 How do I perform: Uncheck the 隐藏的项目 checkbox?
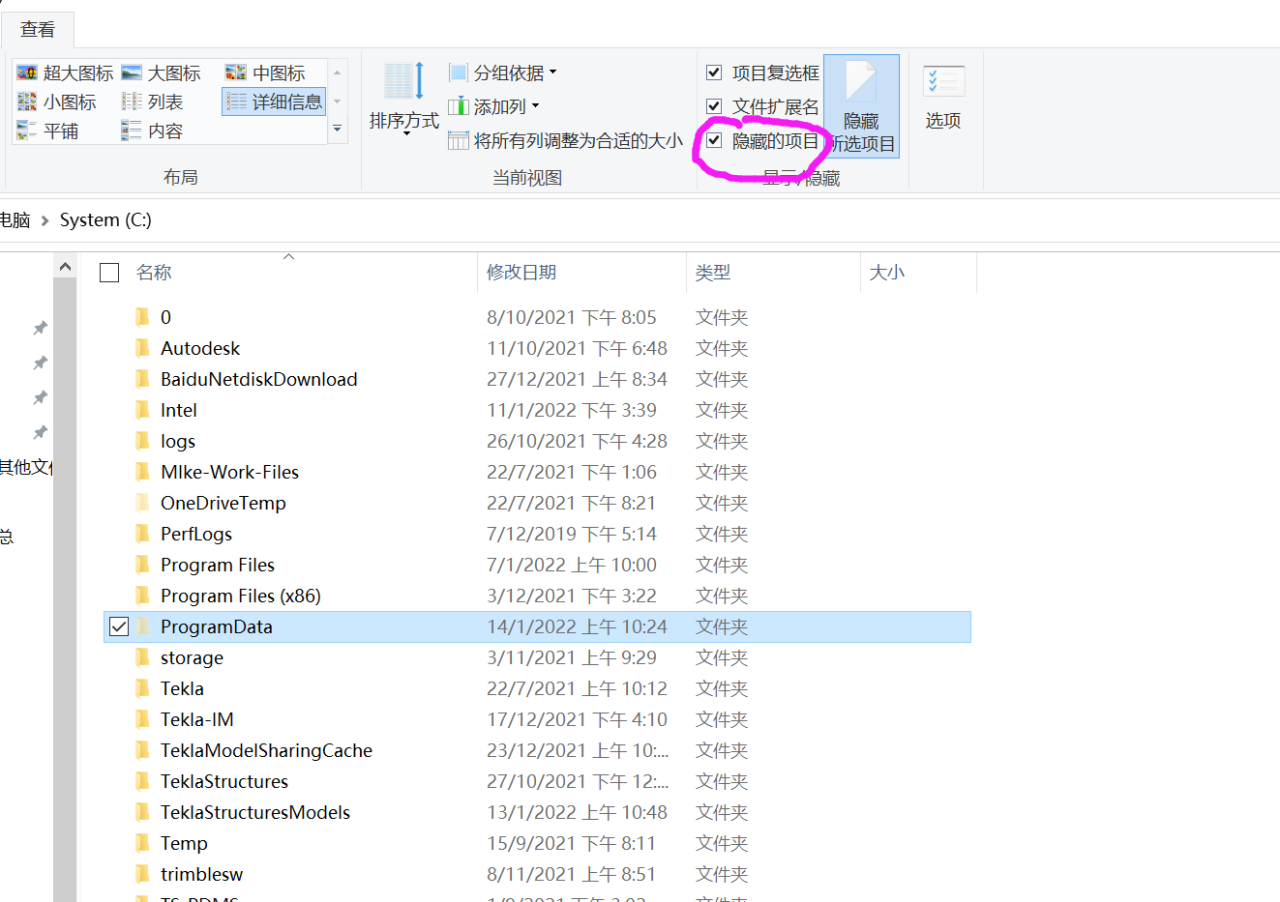pos(714,140)
